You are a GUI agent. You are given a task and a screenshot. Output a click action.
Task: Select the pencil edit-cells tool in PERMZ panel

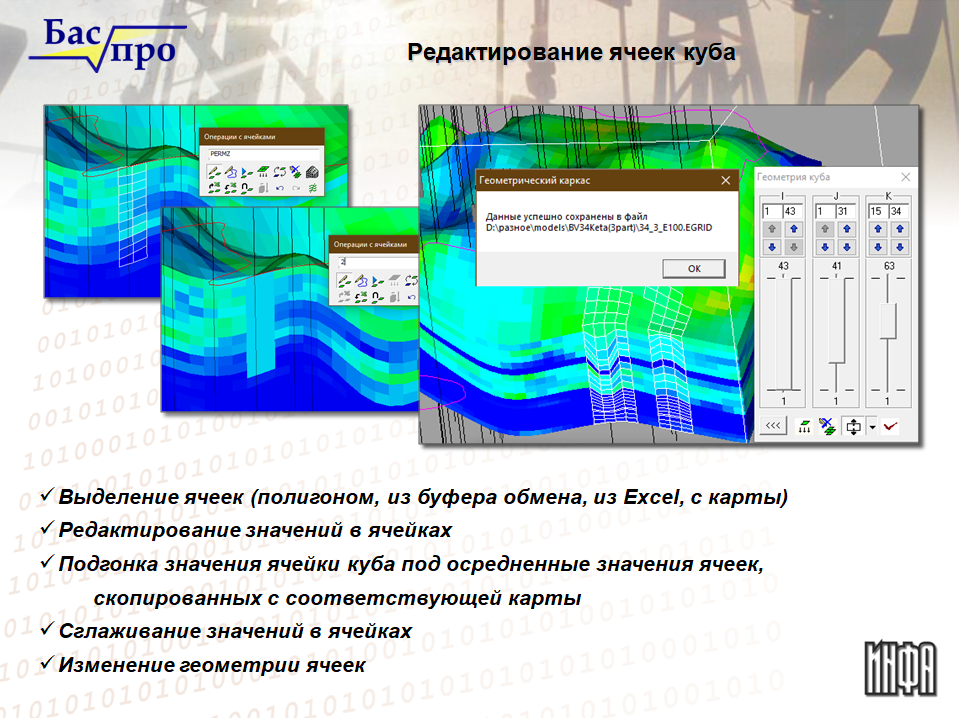214,172
